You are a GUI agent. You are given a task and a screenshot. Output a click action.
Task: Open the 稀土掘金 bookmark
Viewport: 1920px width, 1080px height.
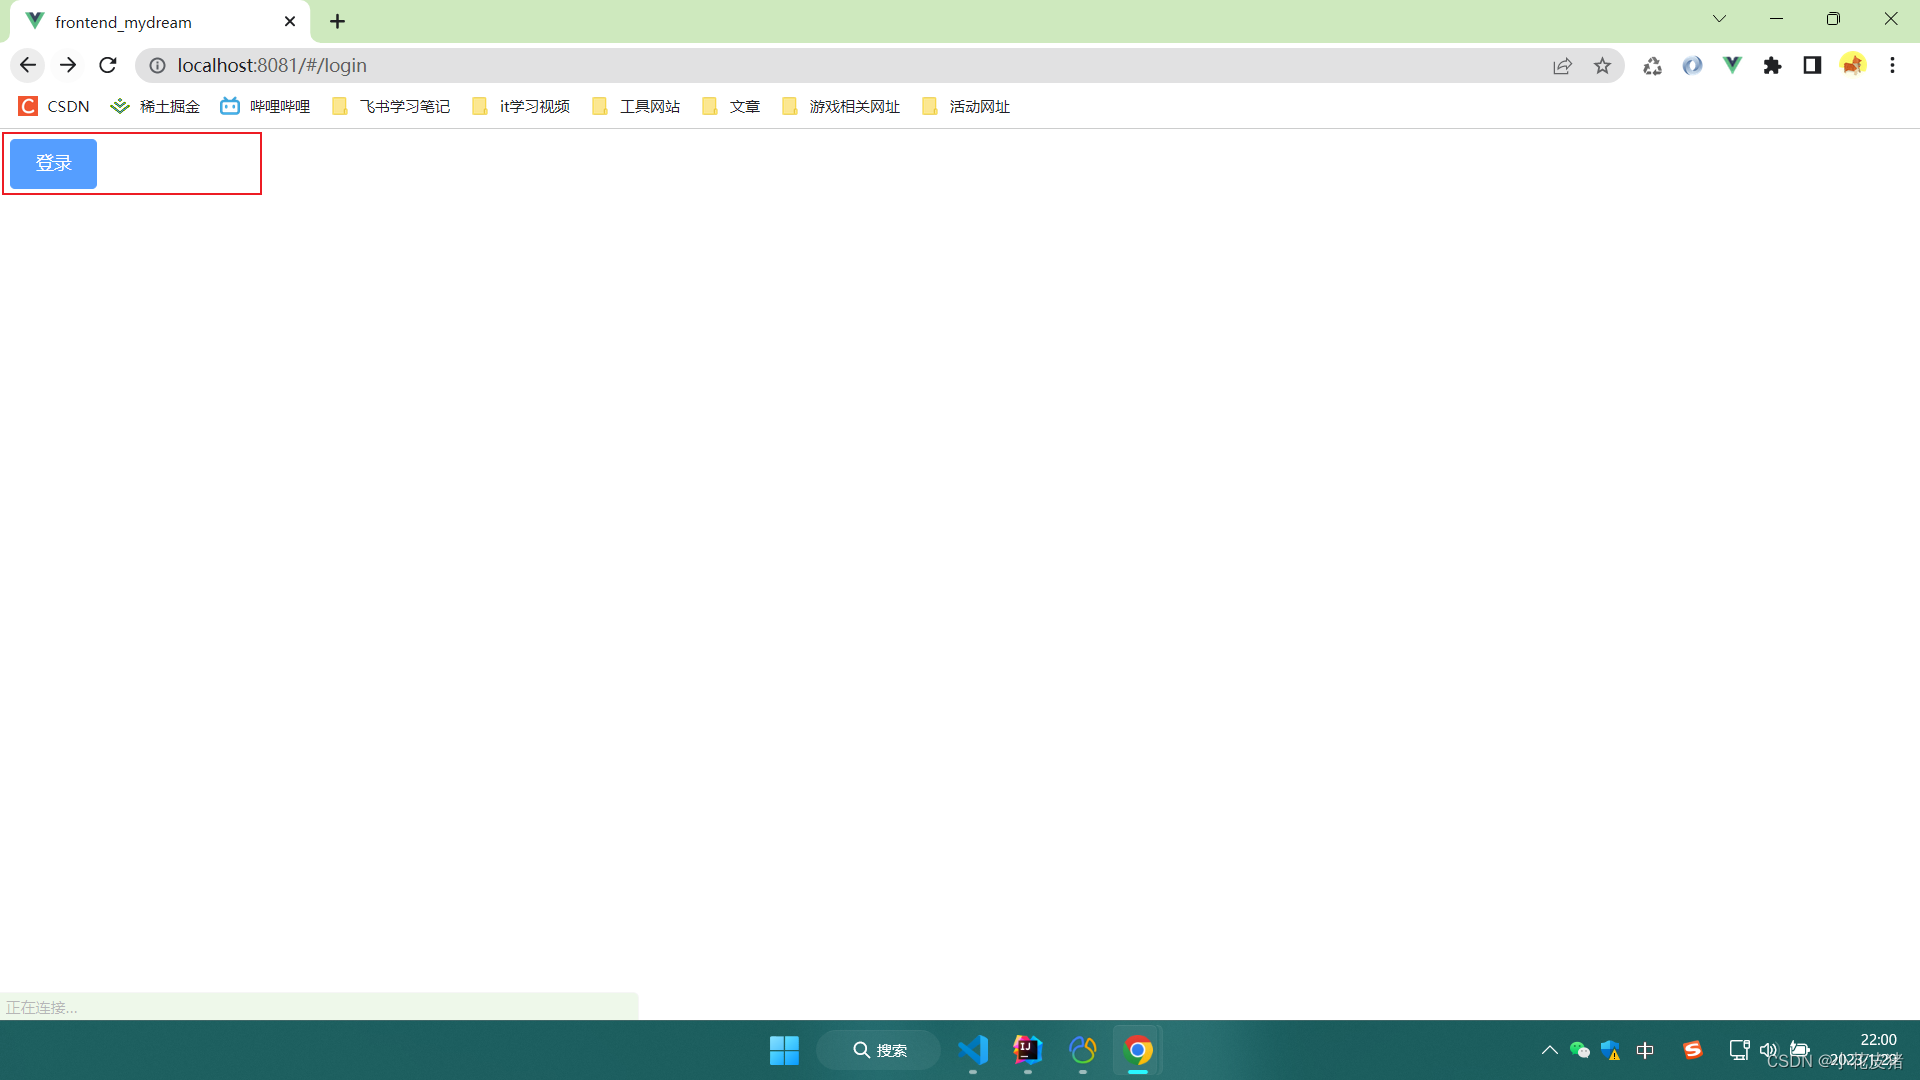tap(155, 106)
